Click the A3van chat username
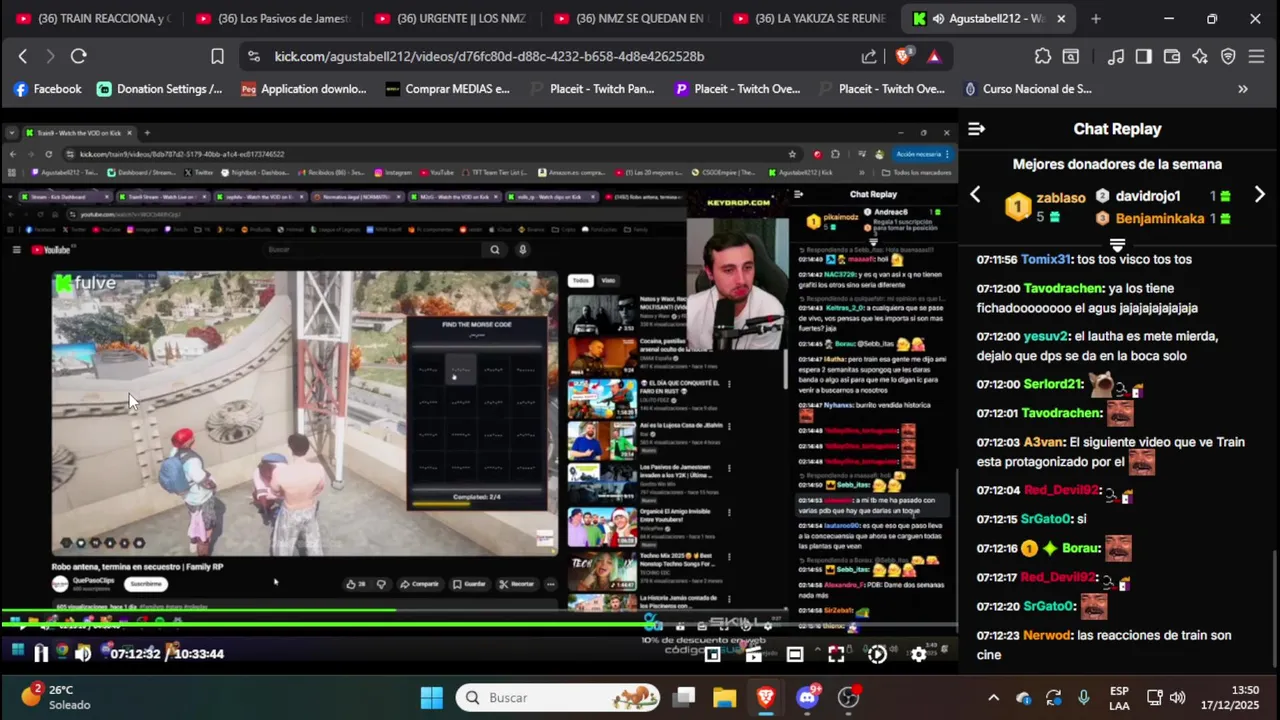The image size is (1280, 720). [x=1043, y=442]
